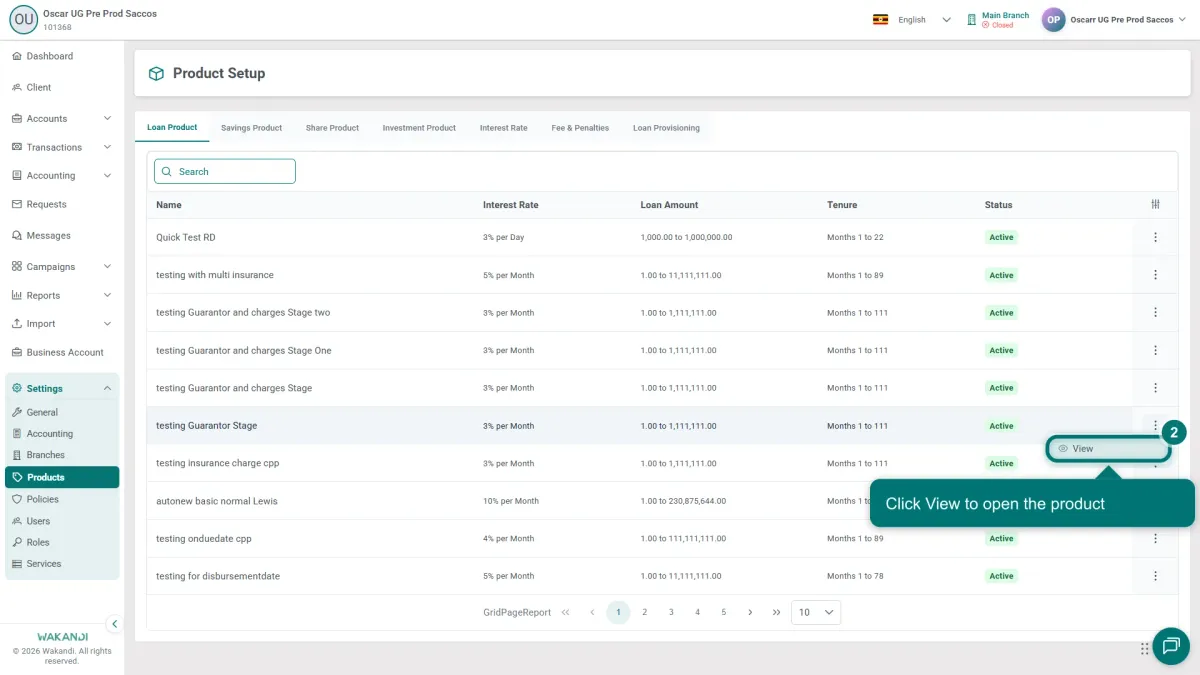The height and width of the screenshot is (675, 1200).
Task: Open row menu for testing with multi insurance
Action: (x=1155, y=275)
